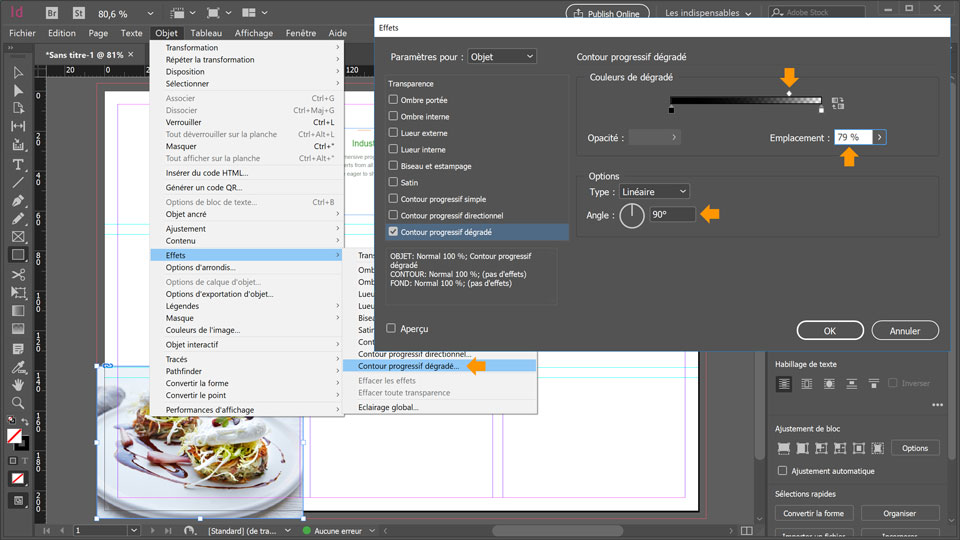This screenshot has height=540, width=960.
Task: Enable the Lueur externe checkbox
Action: pos(393,132)
